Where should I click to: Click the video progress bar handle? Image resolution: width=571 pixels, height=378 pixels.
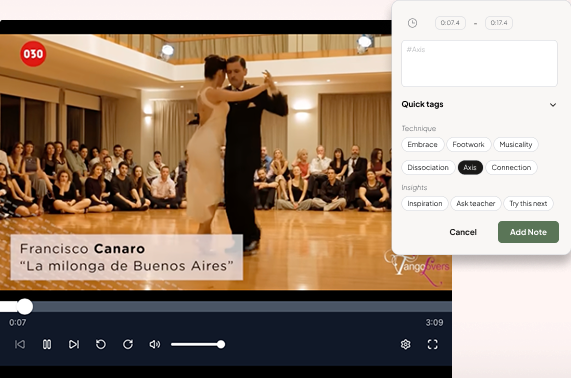tap(25, 307)
